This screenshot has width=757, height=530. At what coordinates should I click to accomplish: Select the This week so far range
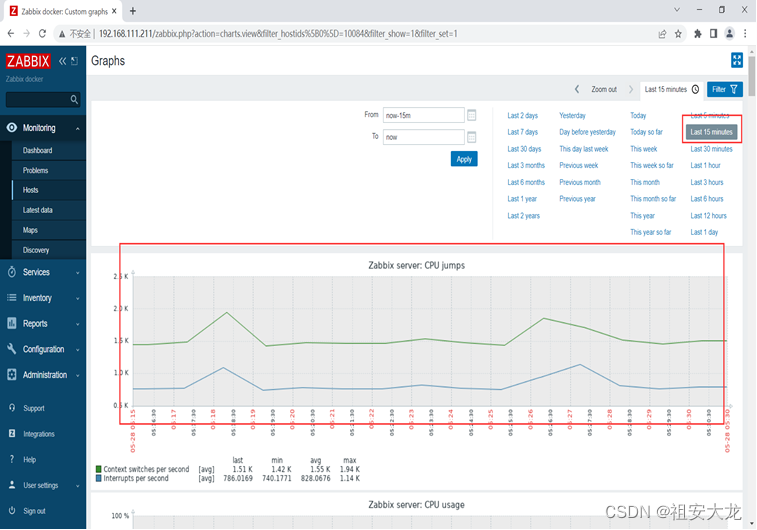pos(651,165)
